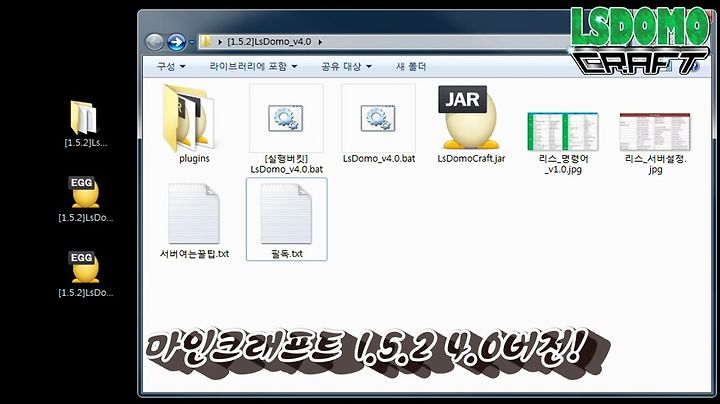720x404 pixels.
Task: Click the LsDomo_v4.0.bat file name label
Action: [379, 159]
